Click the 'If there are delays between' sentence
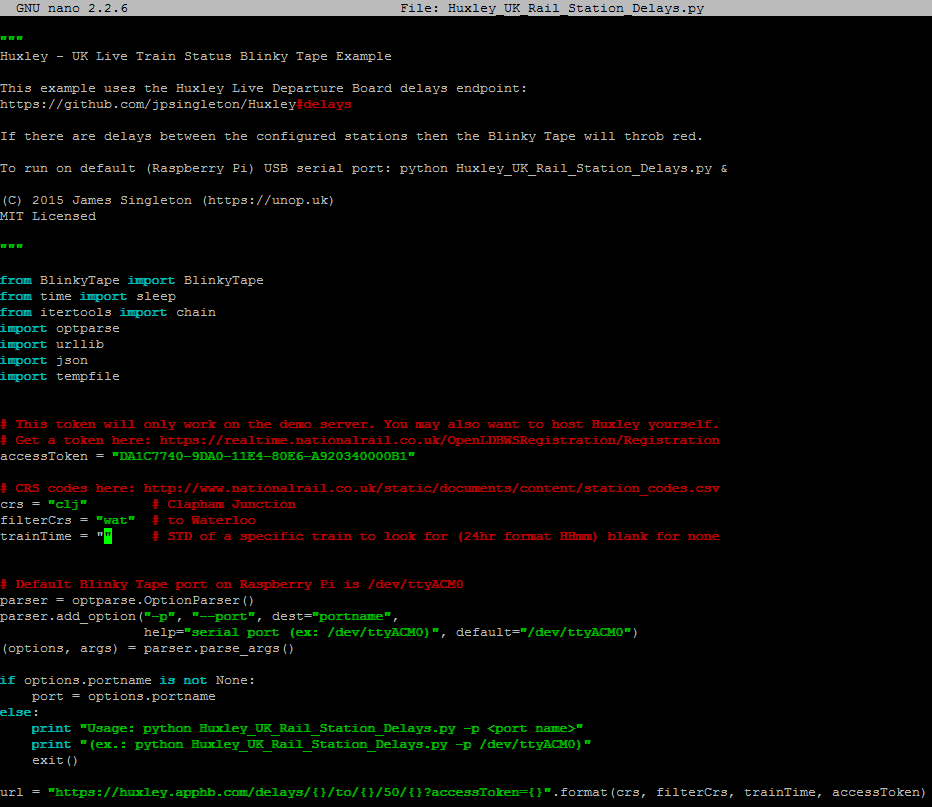 [351, 137]
